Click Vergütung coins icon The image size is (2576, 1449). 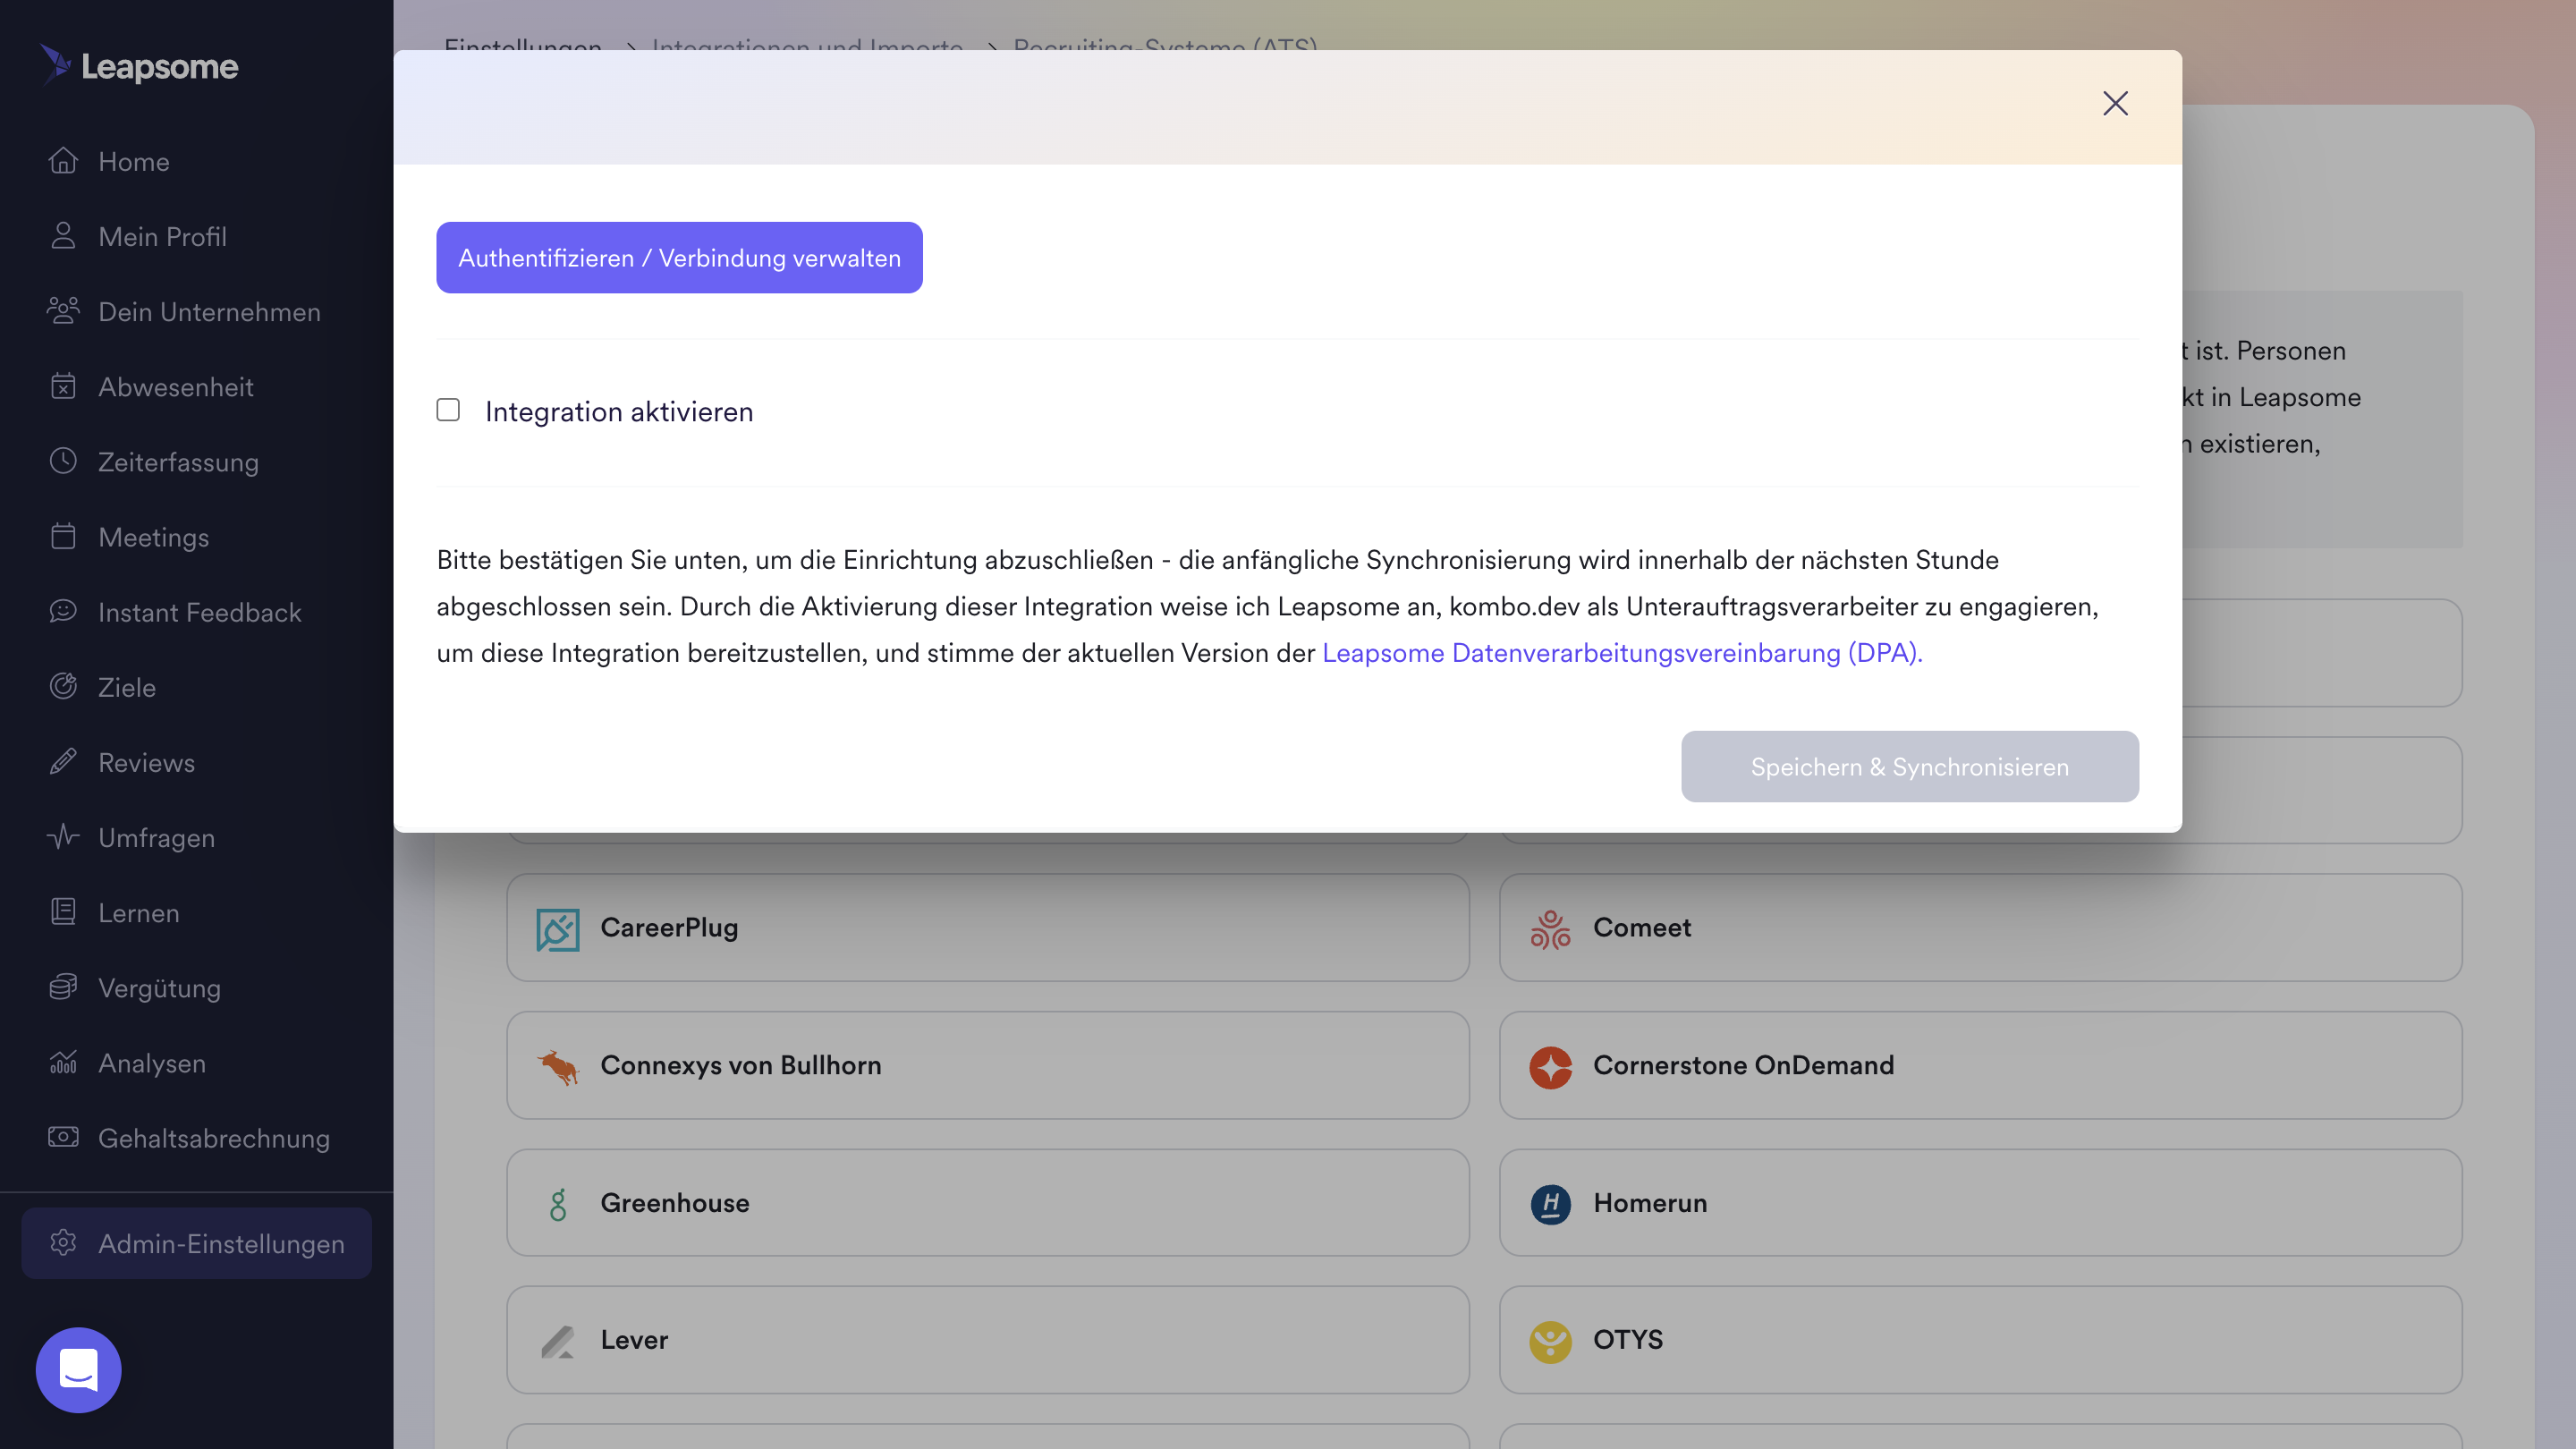point(63,986)
